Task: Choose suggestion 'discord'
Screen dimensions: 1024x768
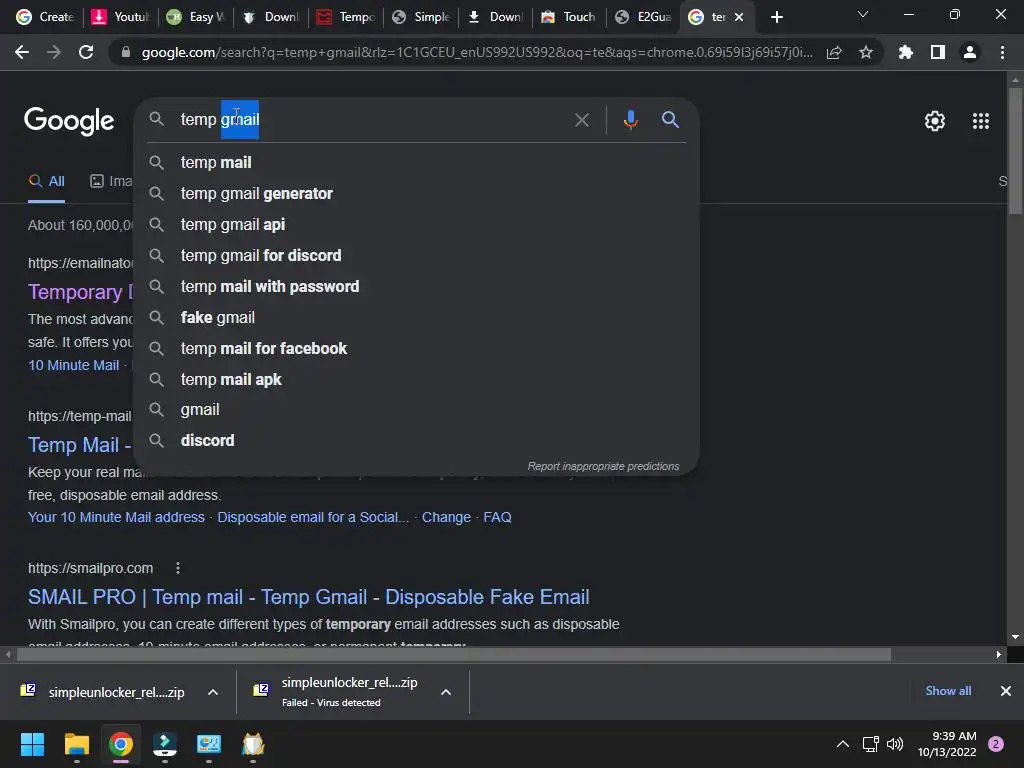Action: click(416, 440)
